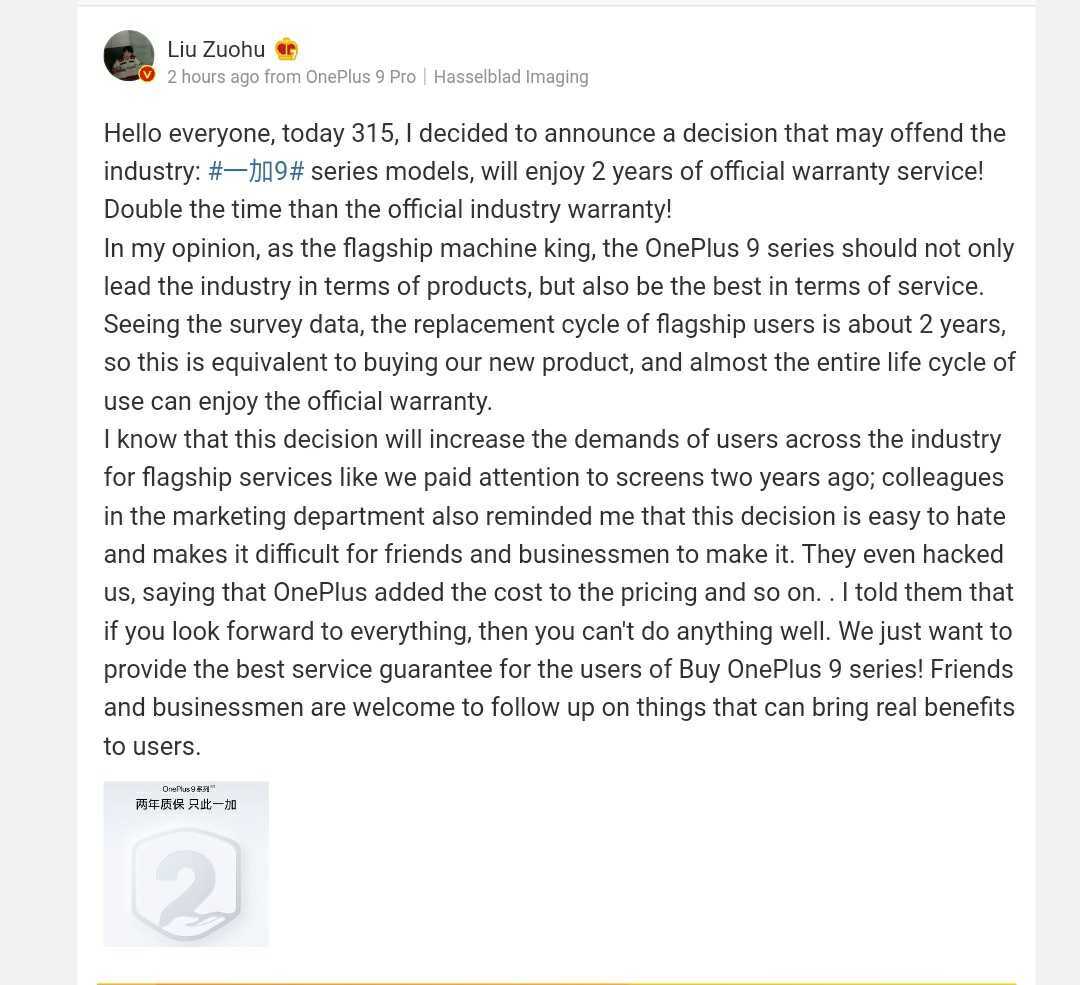Click the 'Double the time' sentence
Image resolution: width=1080 pixels, height=985 pixels.
coord(388,209)
